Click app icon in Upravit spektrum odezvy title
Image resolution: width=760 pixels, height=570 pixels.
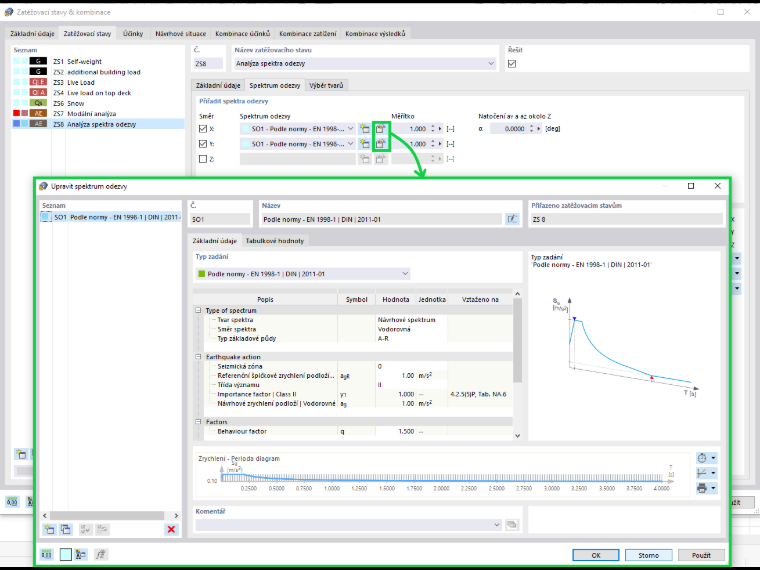pos(44,186)
